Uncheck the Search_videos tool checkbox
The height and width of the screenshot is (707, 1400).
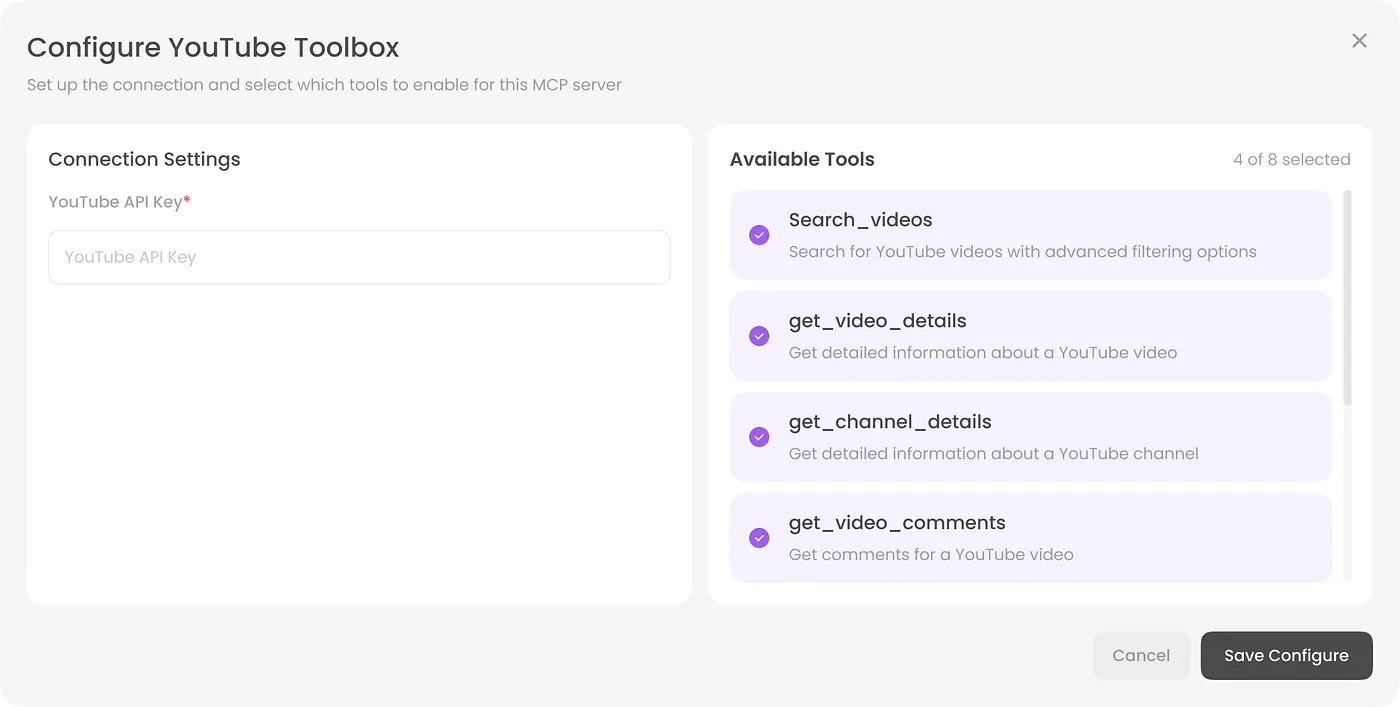(x=759, y=235)
